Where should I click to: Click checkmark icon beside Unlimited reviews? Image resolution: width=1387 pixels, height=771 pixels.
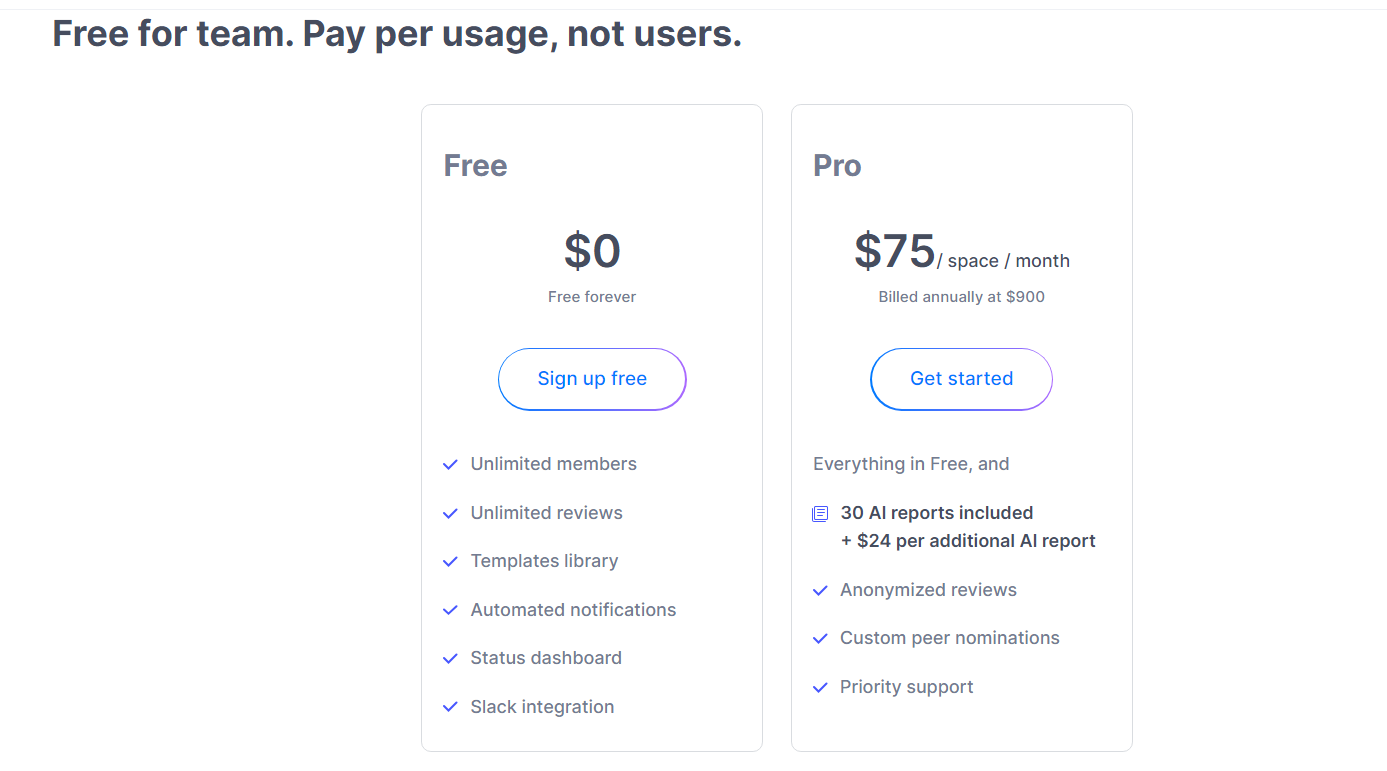coord(450,514)
